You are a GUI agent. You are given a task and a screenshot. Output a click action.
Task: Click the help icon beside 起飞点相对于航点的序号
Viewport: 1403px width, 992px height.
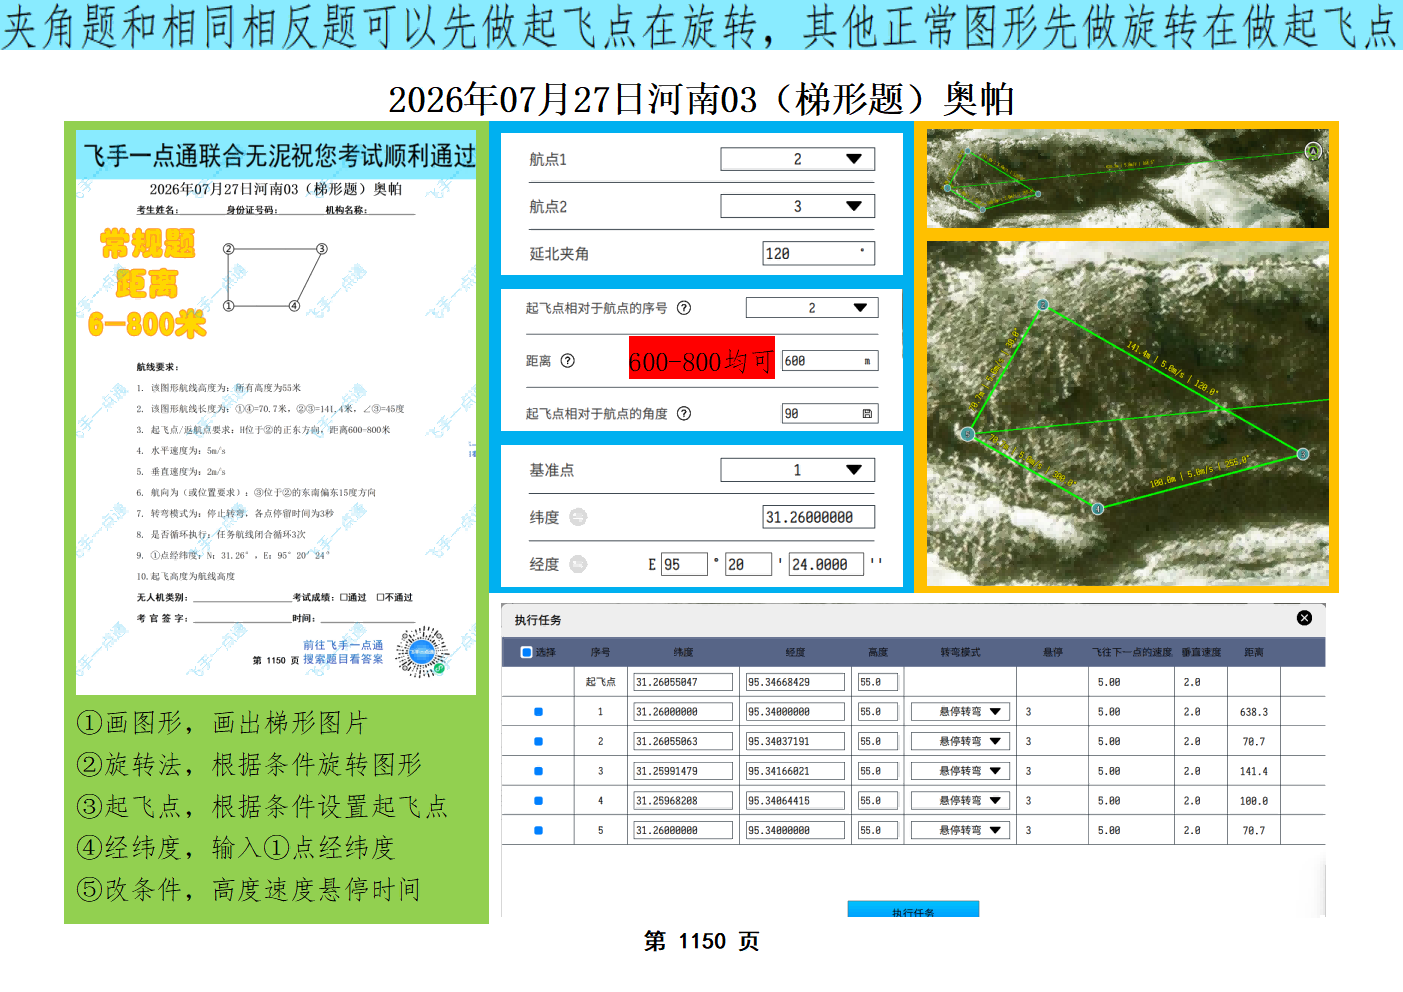684,308
